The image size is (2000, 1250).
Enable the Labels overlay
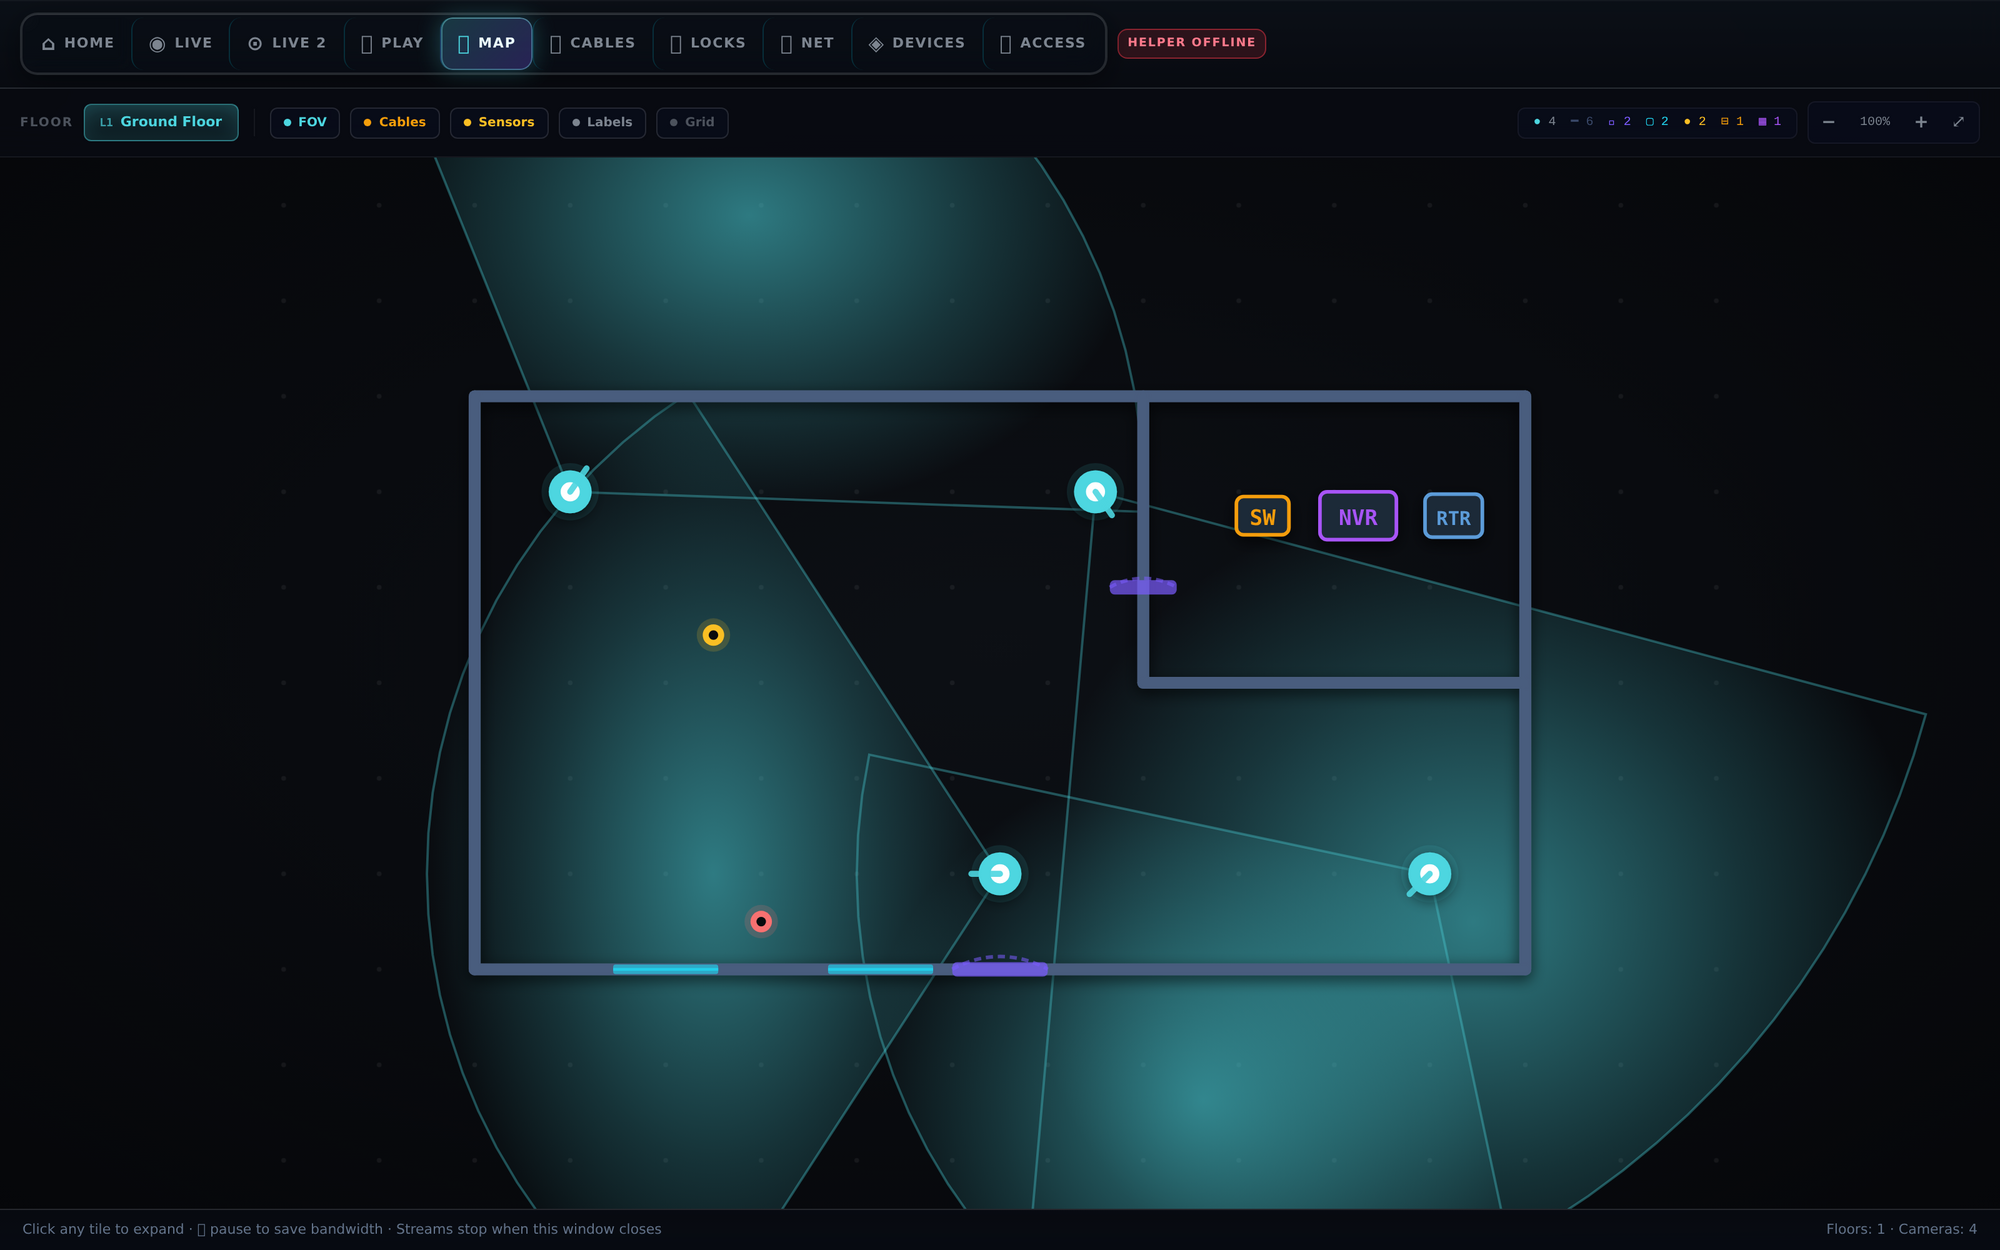[x=602, y=122]
